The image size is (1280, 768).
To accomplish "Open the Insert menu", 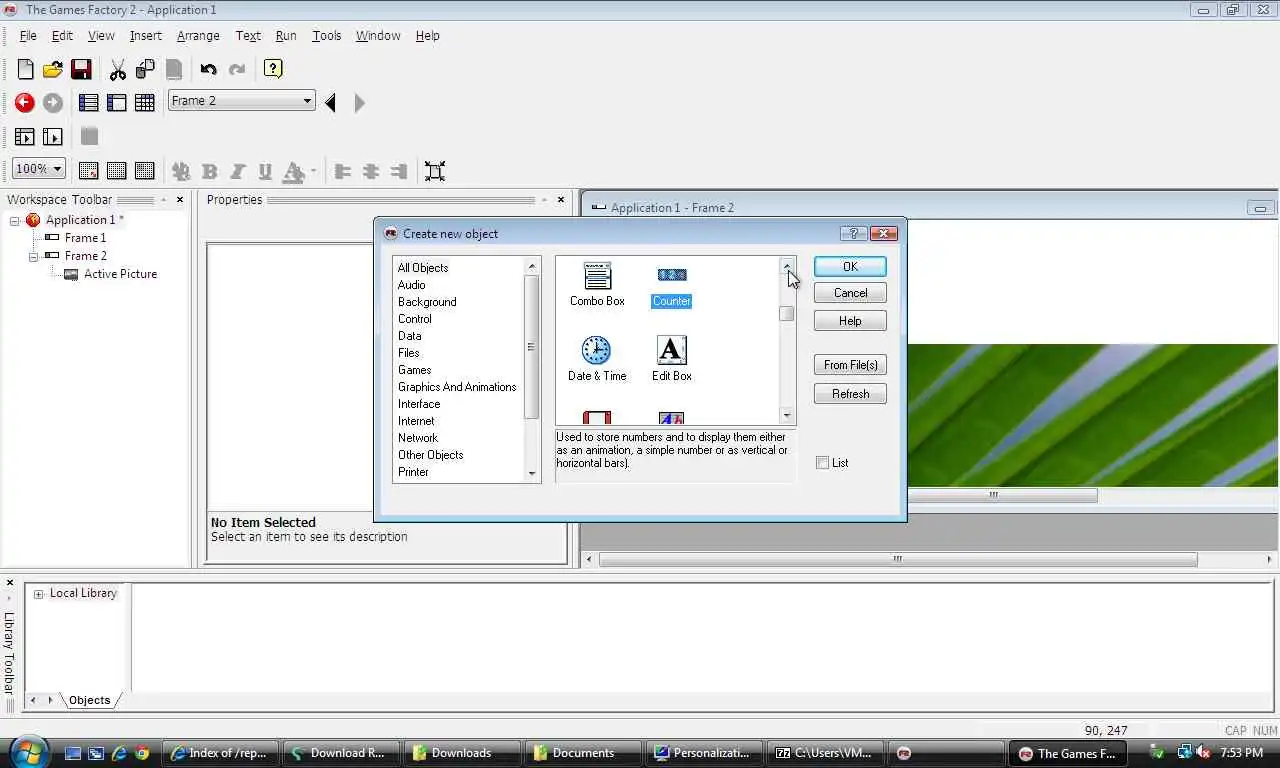I will click(145, 35).
